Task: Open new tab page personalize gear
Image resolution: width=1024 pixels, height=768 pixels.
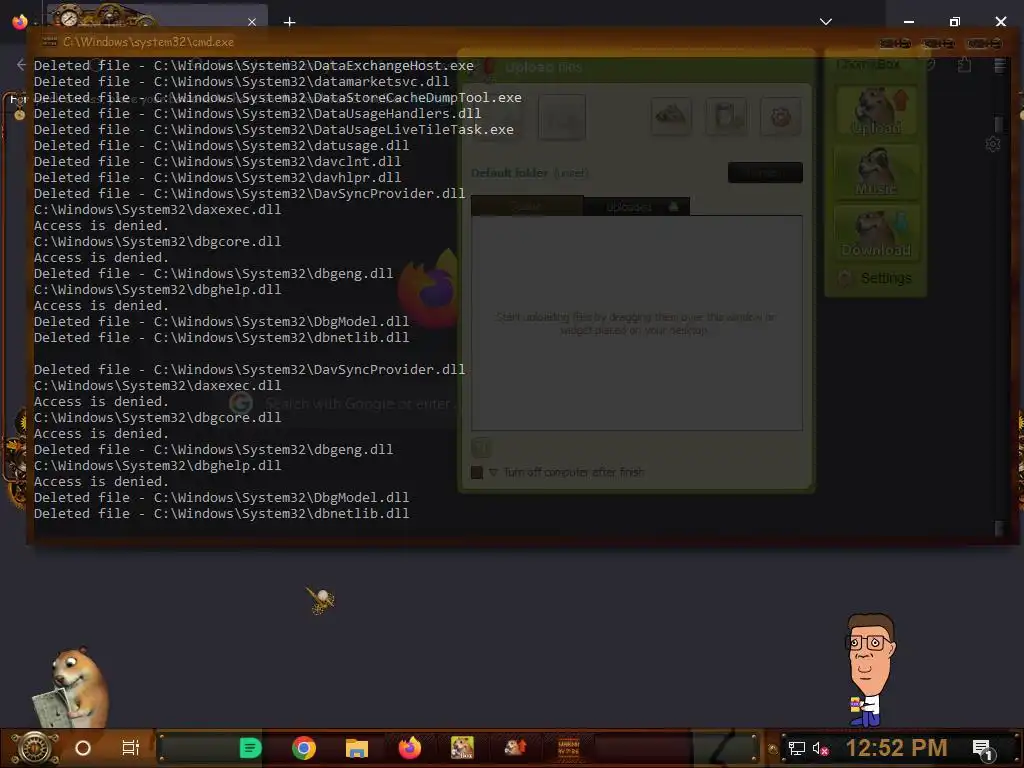Action: click(x=993, y=144)
